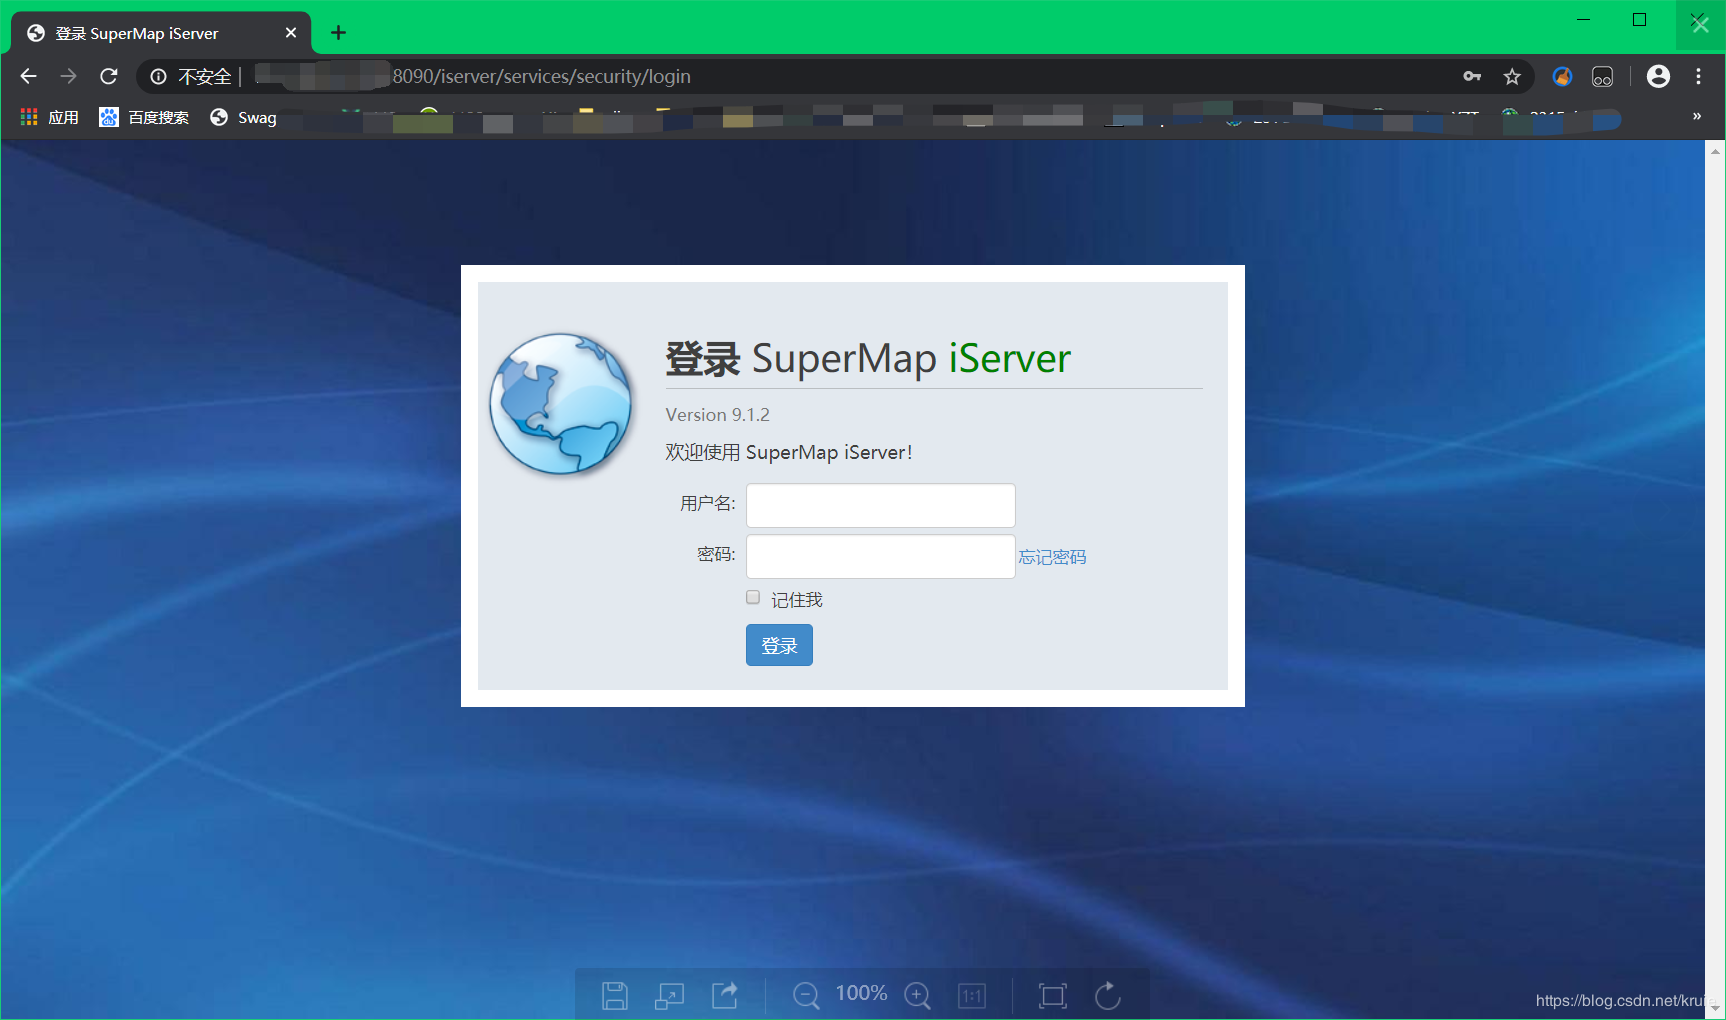
Task: Zoom out using the magnifier minus icon
Action: coord(806,994)
